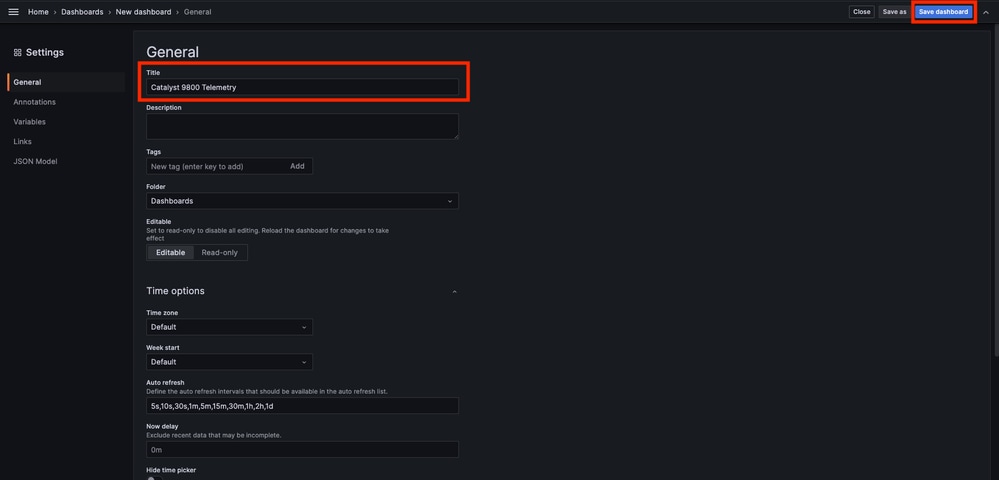The width and height of the screenshot is (999, 480).
Task: Click the Now delay input
Action: tap(302, 449)
